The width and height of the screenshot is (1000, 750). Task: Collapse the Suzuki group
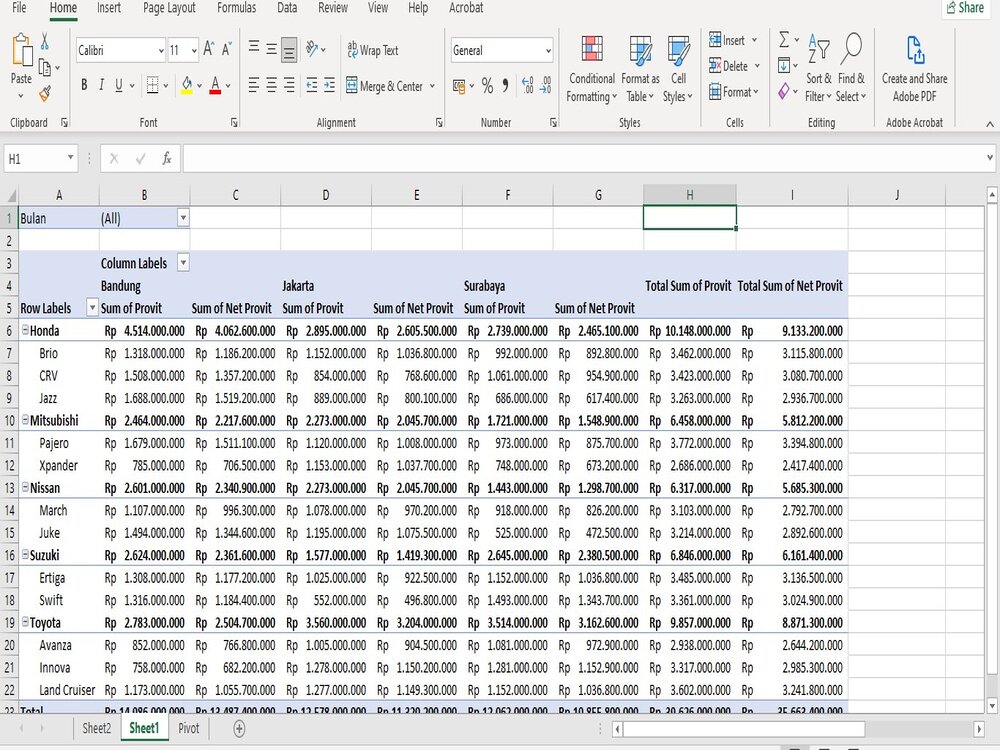[26, 554]
